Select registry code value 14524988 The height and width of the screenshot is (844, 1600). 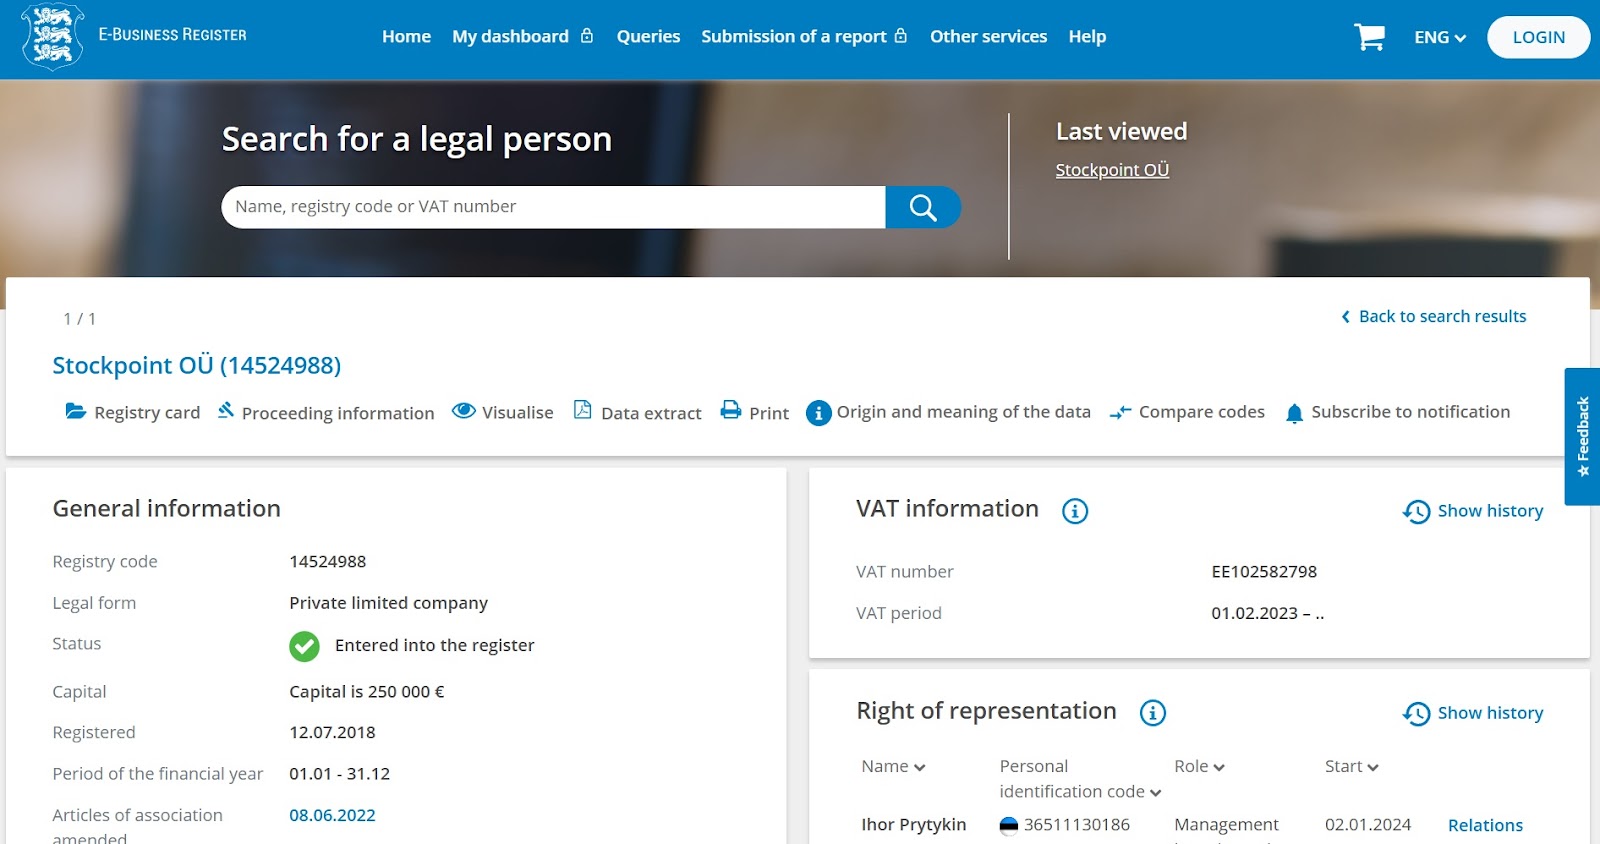pyautogui.click(x=327, y=562)
